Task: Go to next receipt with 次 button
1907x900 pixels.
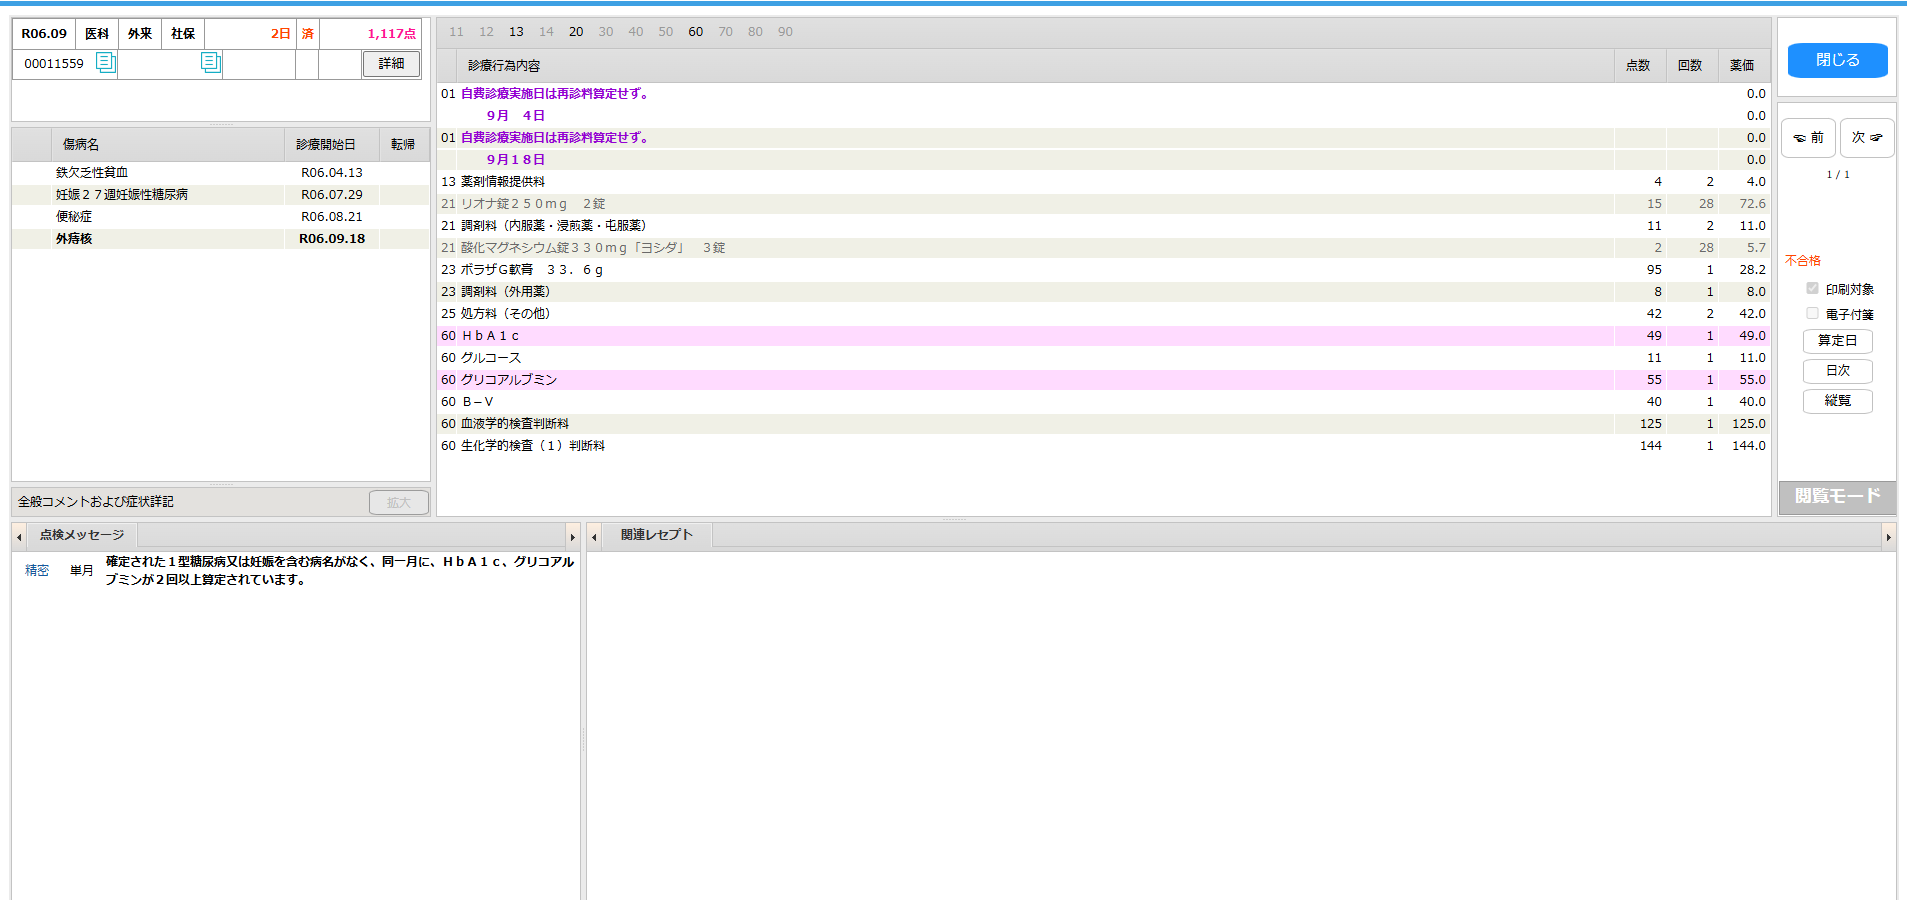Action: (1867, 138)
